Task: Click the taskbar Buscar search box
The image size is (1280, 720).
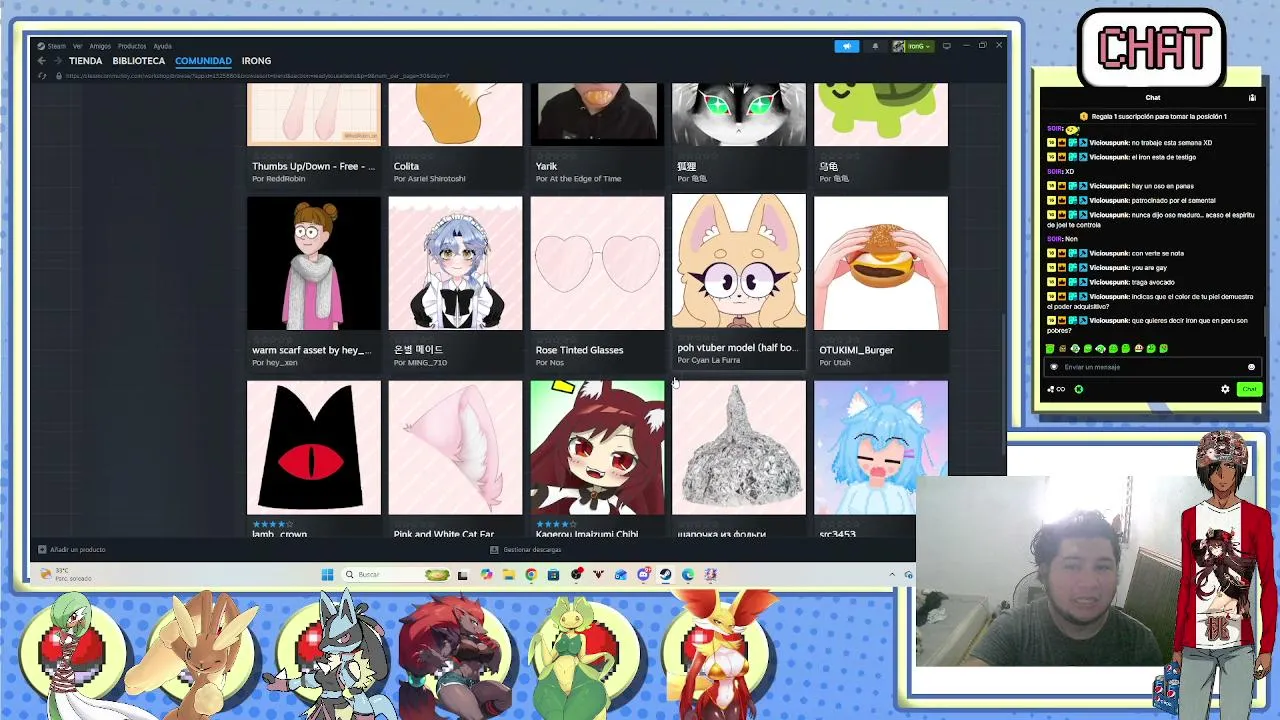Action: pos(397,574)
